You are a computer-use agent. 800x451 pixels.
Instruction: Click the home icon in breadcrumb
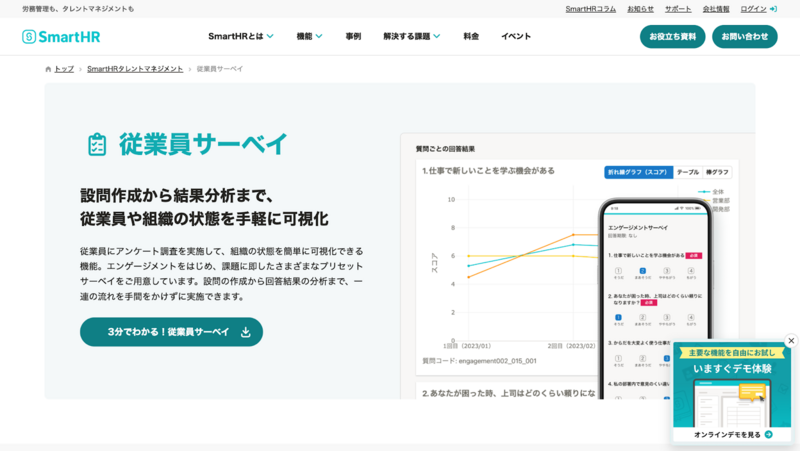pyautogui.click(x=48, y=69)
